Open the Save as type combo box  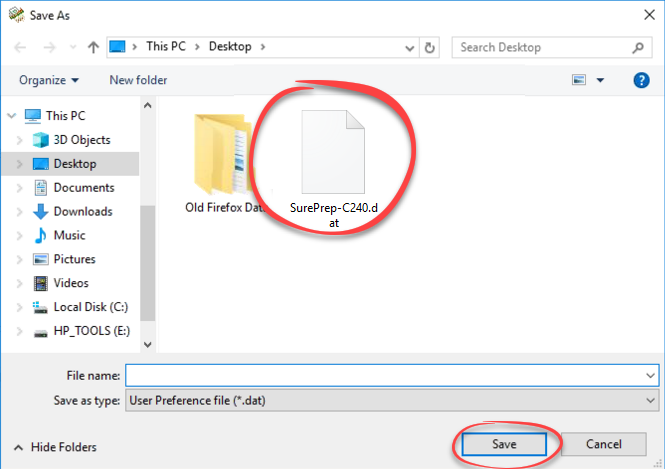[x=392, y=400]
